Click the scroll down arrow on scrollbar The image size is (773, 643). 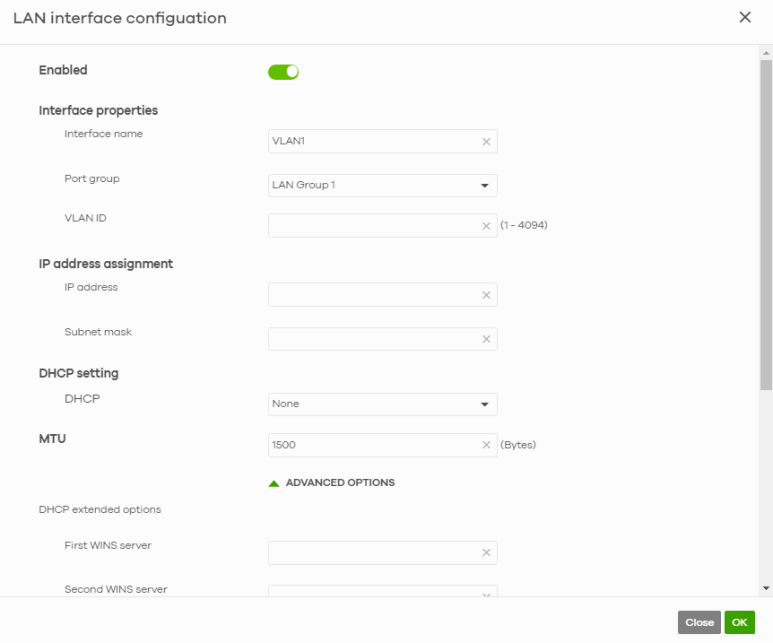coord(766,589)
